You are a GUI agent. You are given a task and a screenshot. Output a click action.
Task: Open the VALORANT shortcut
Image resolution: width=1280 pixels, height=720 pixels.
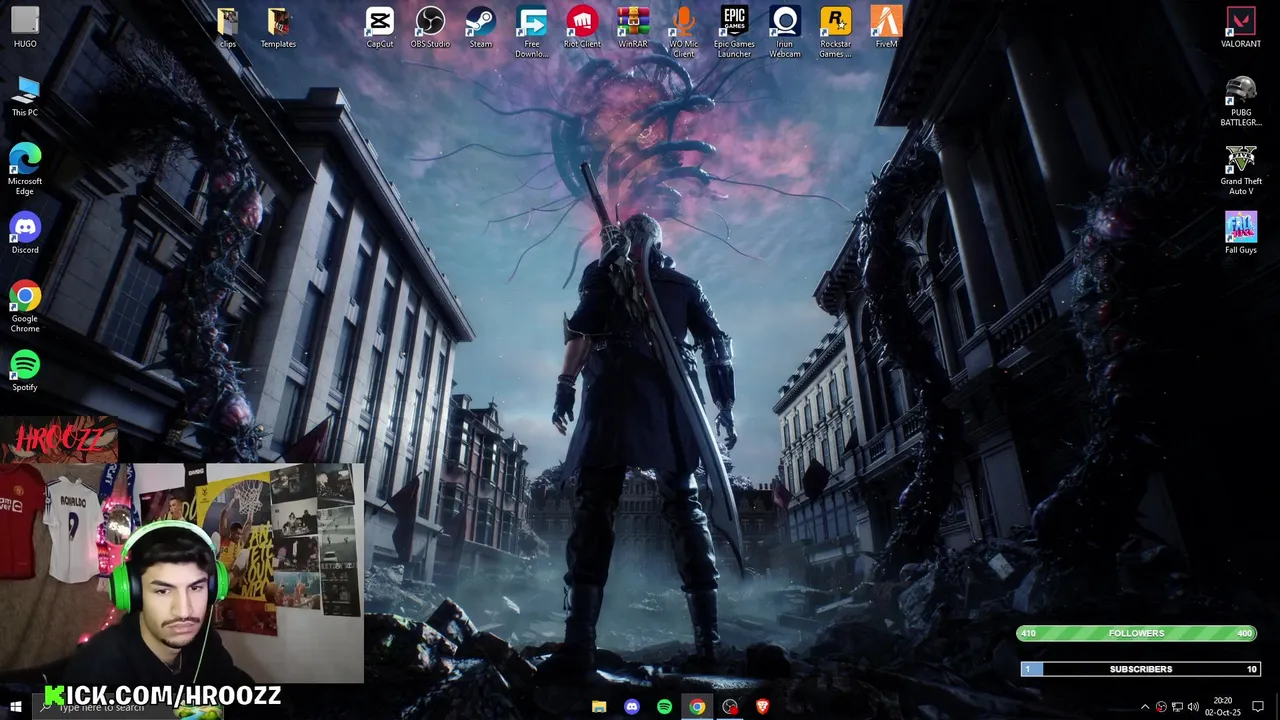click(x=1241, y=28)
